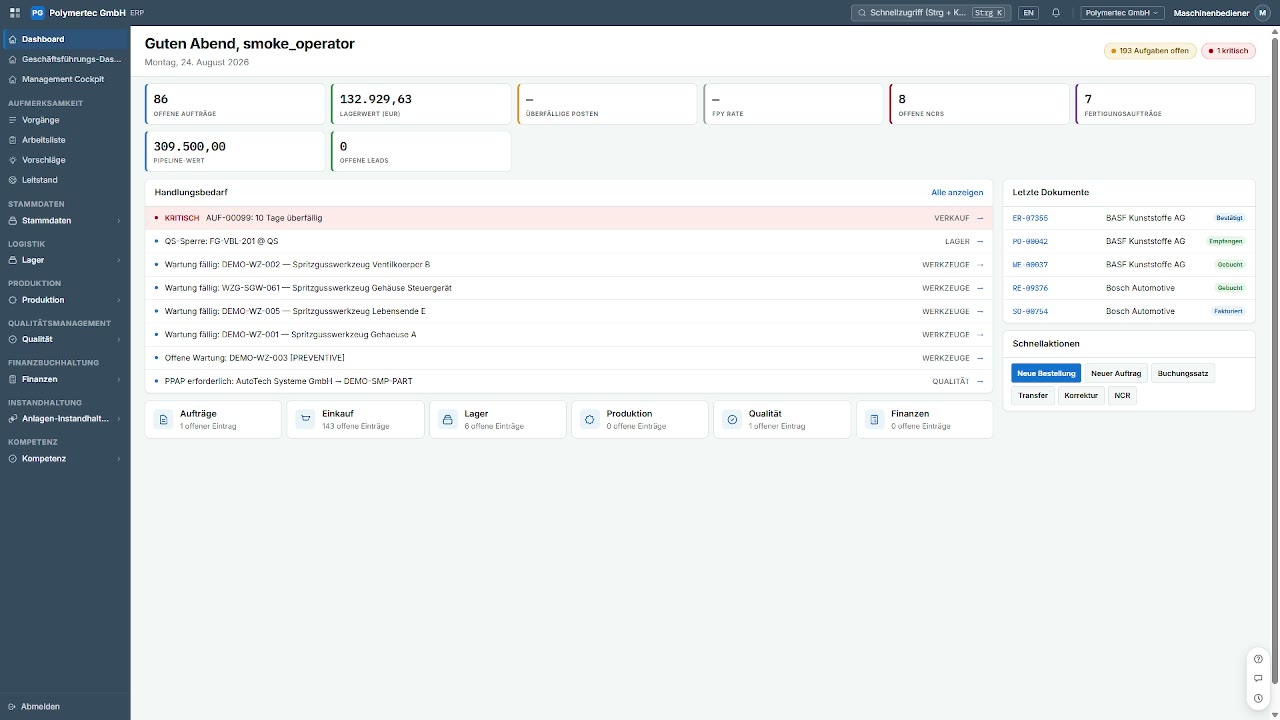1280x720 pixels.
Task: Click the Finanzen card icon
Action: click(x=874, y=420)
